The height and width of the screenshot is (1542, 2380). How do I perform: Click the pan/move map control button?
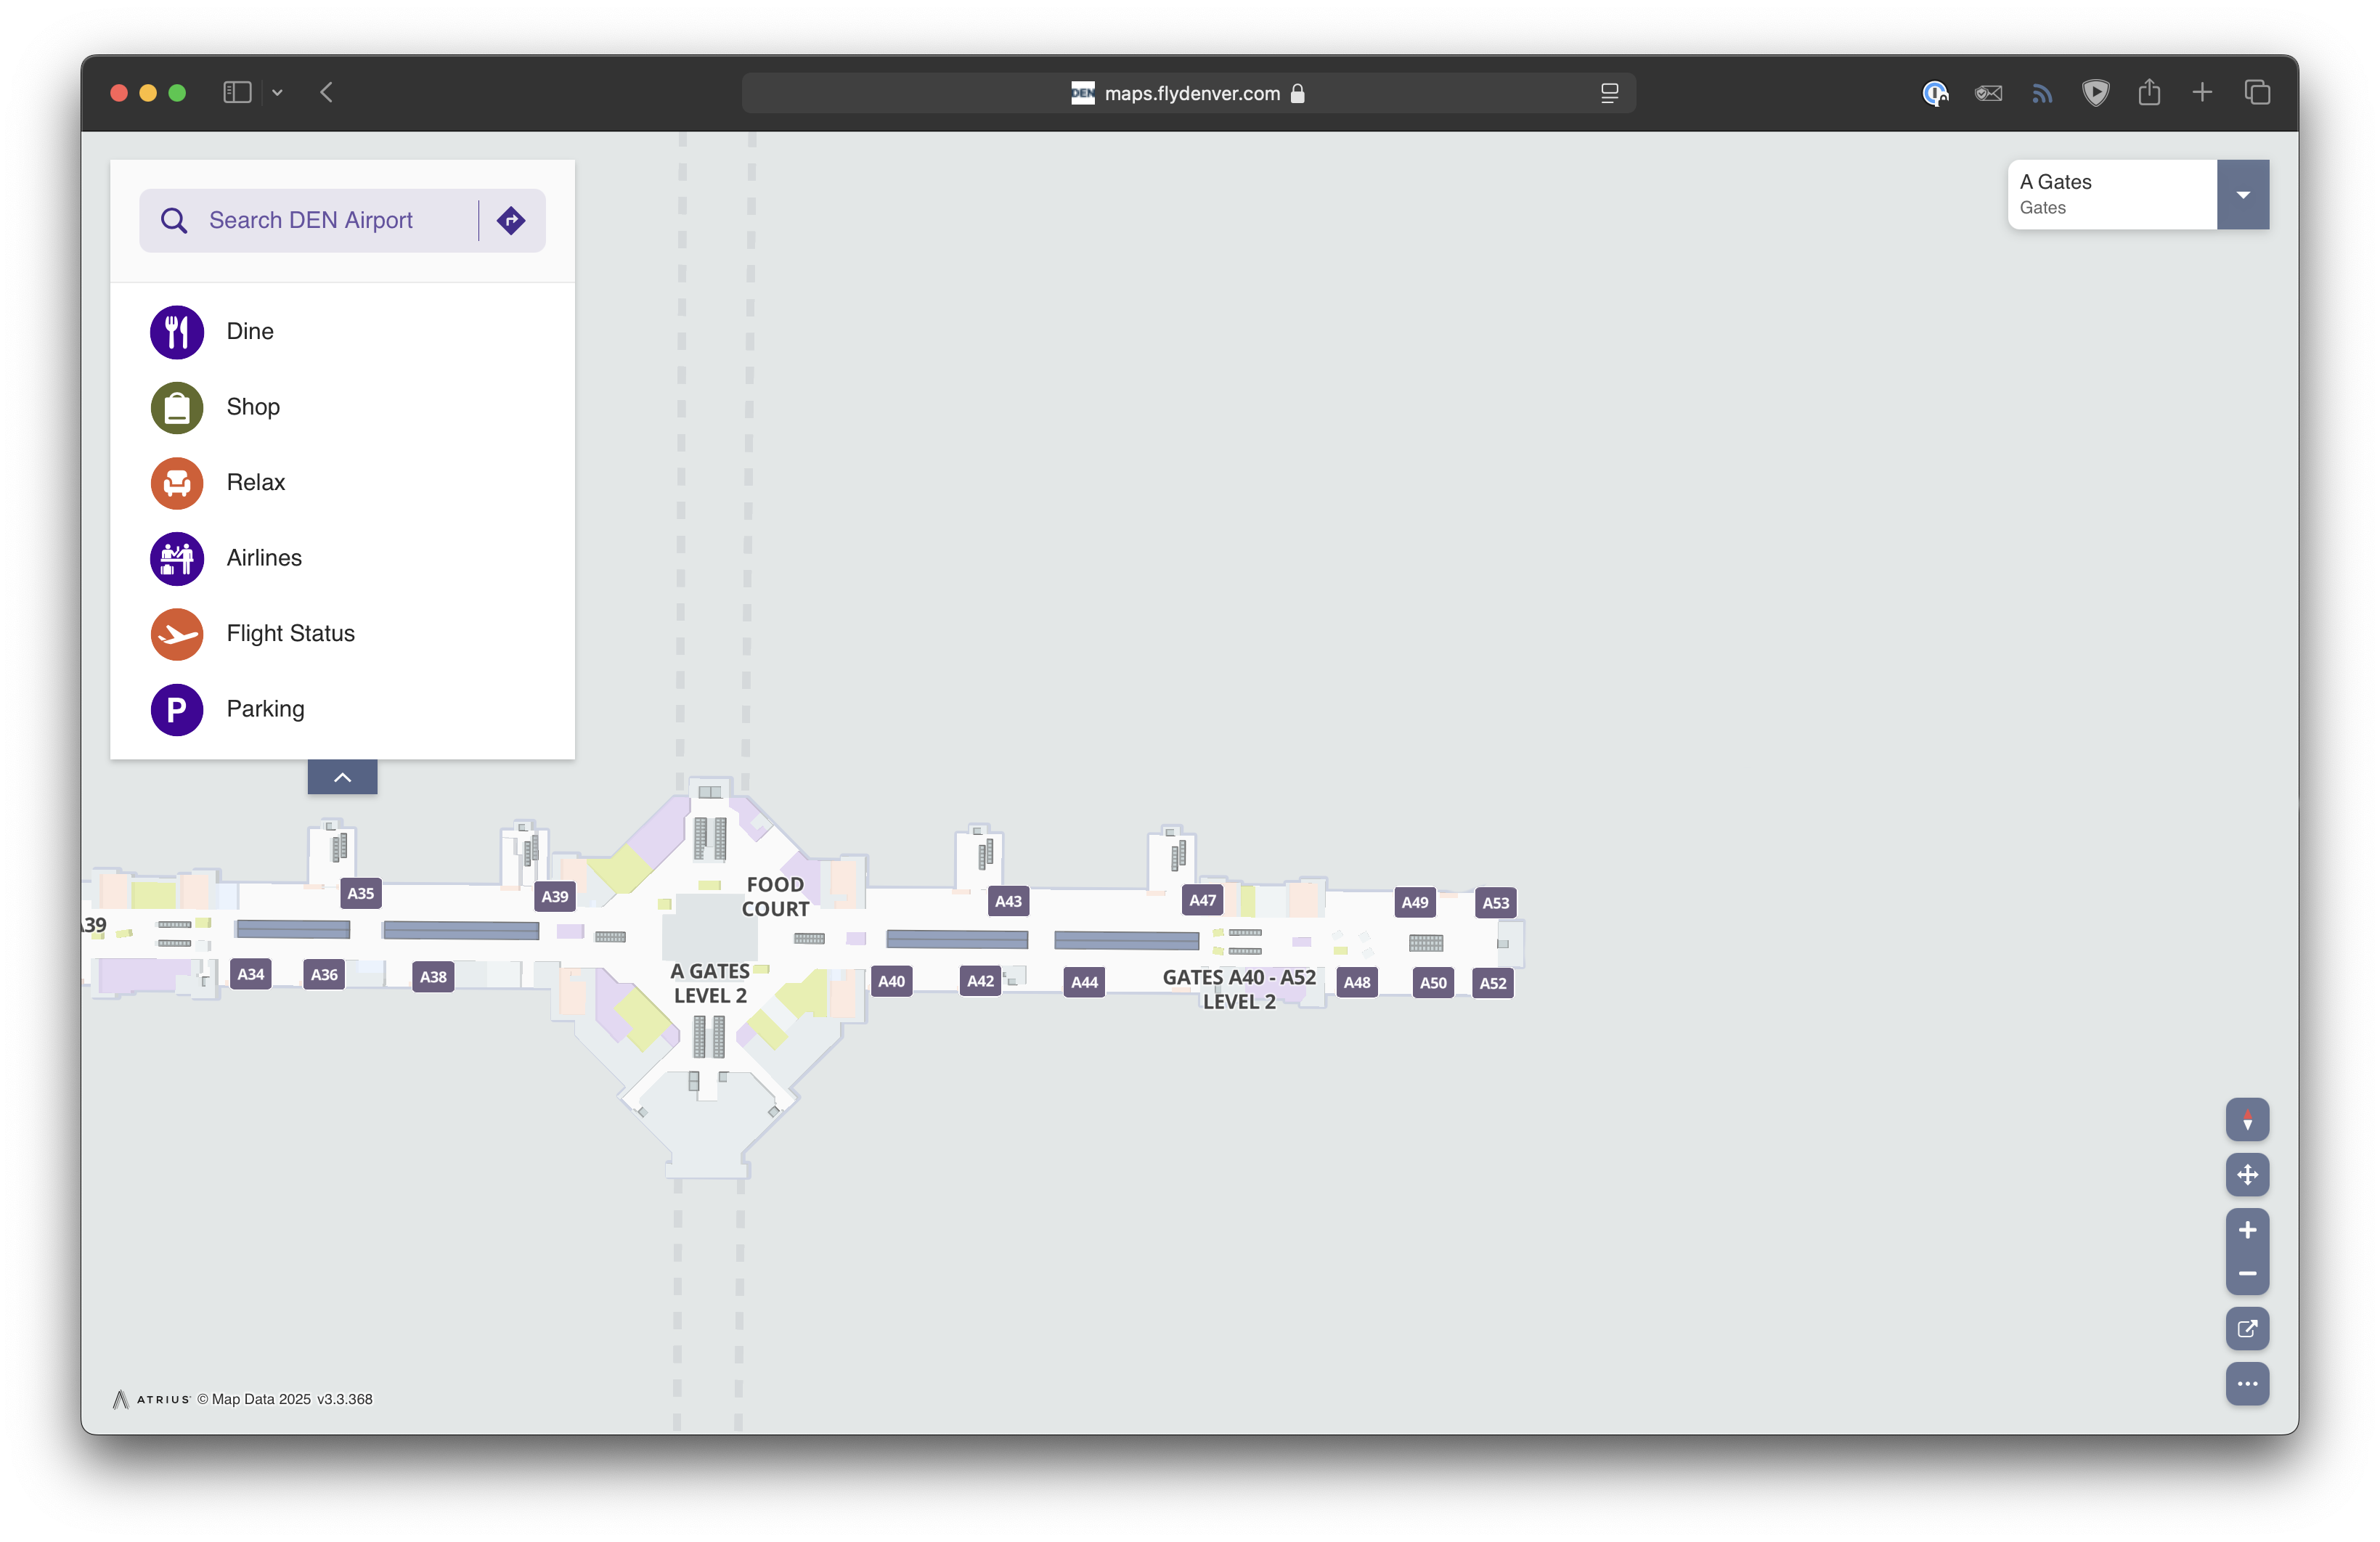pos(2246,1174)
